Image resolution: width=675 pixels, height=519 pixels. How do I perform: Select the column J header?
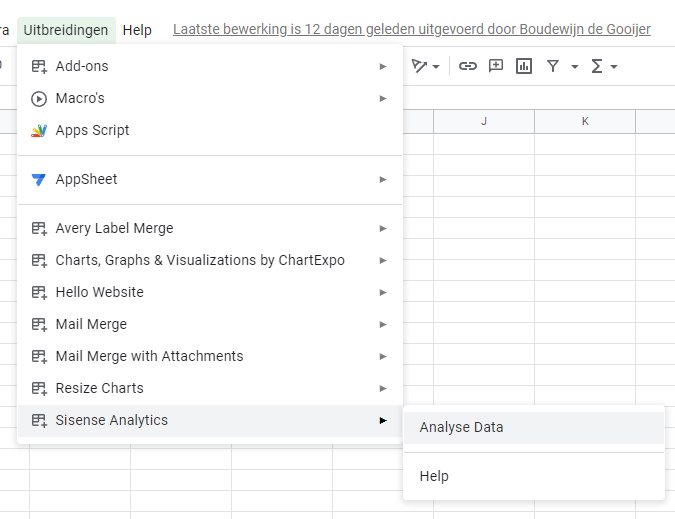tap(484, 121)
